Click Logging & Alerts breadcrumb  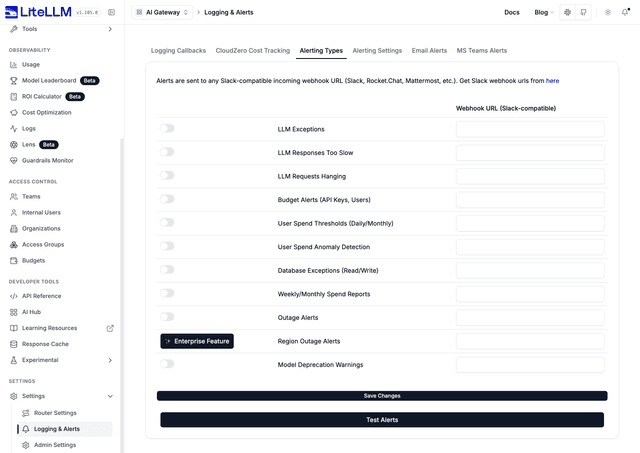click(229, 12)
